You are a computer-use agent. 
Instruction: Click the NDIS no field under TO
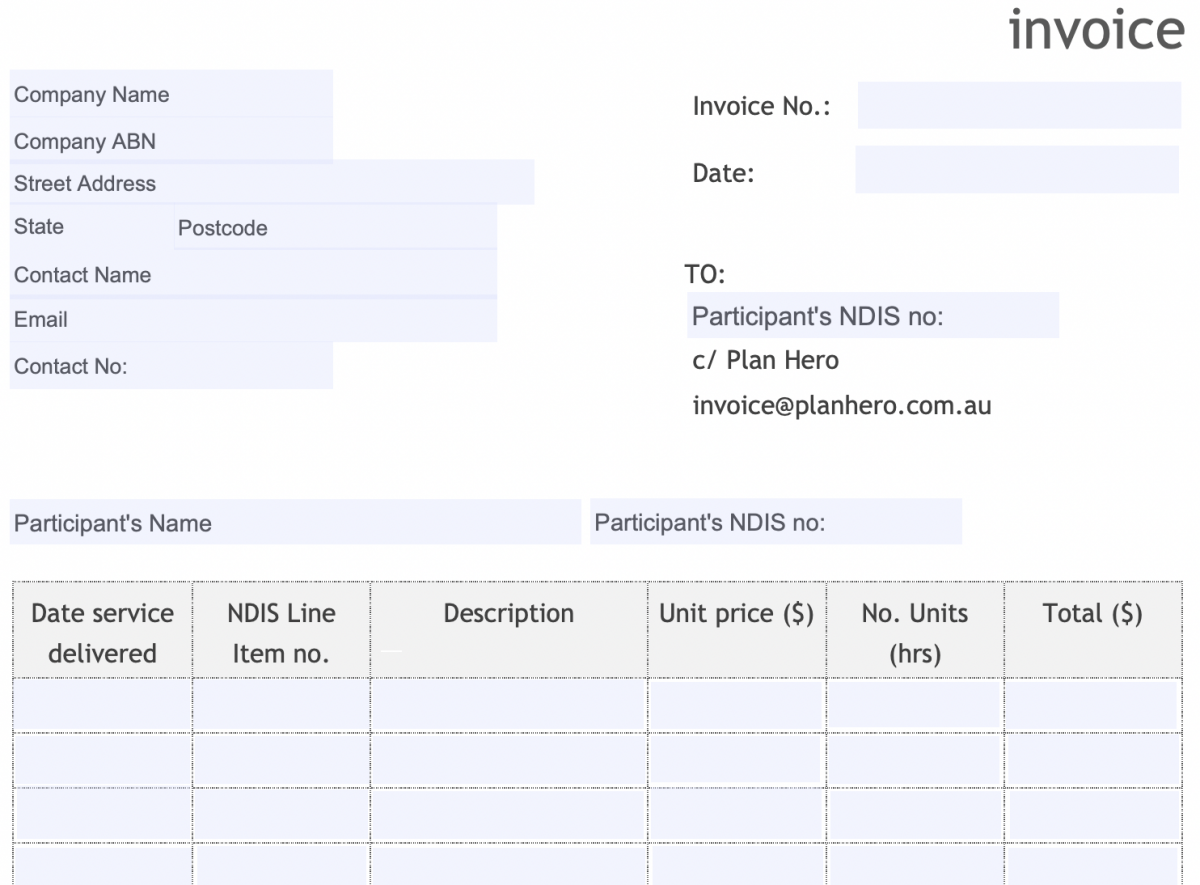872,316
